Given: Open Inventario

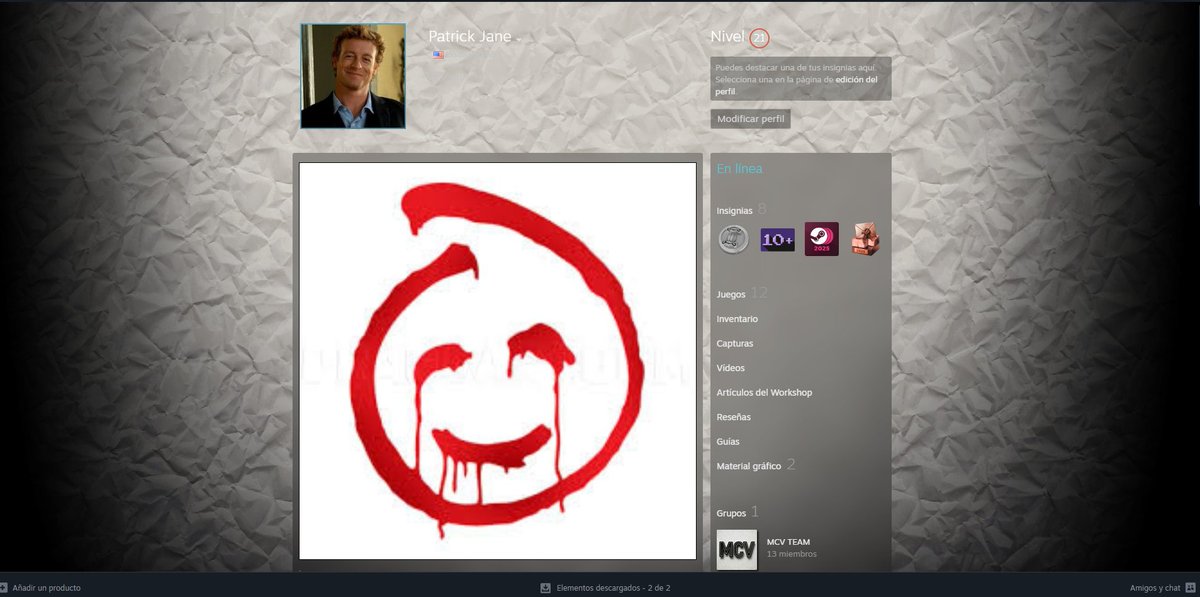Looking at the screenshot, I should [x=737, y=319].
